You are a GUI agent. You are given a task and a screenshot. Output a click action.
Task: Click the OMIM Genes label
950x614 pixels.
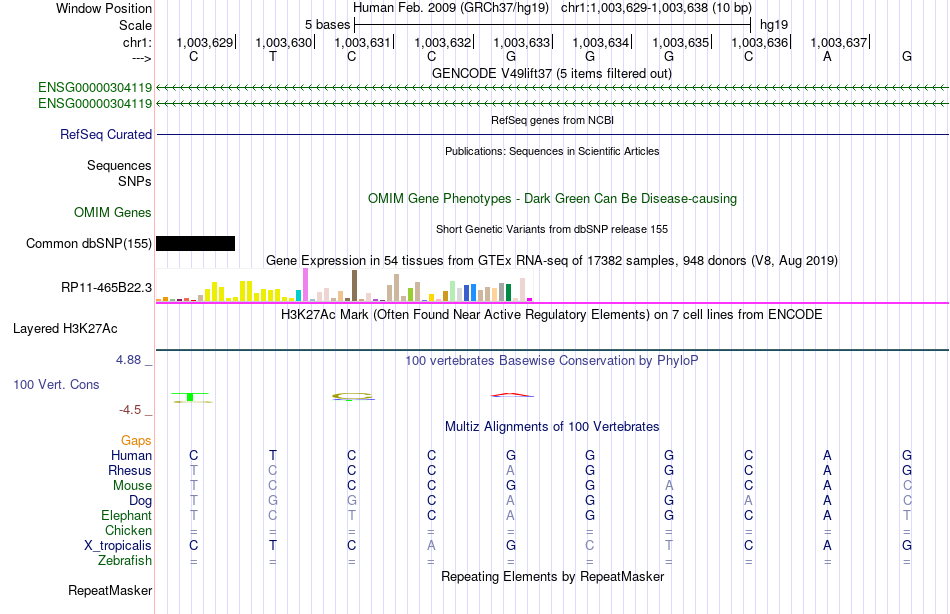(x=113, y=212)
